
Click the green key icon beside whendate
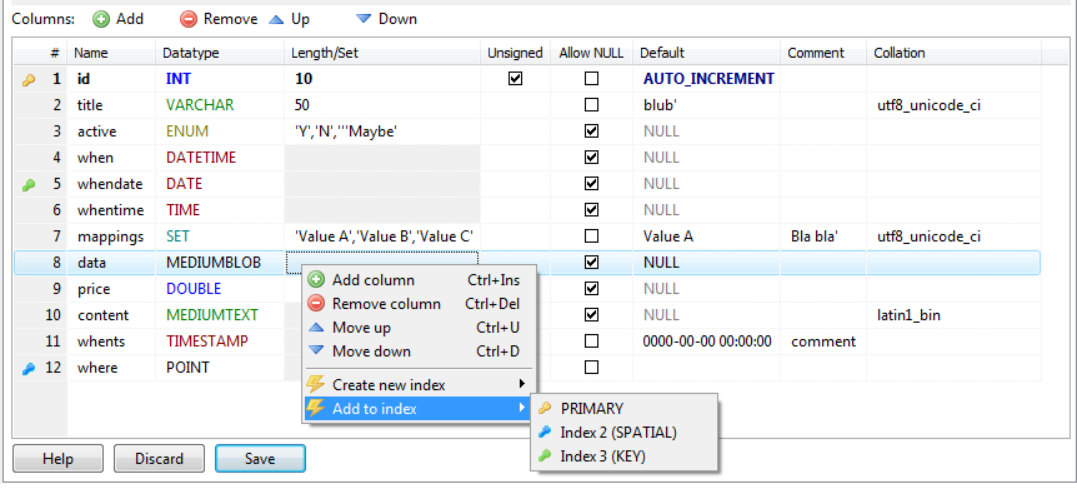pyautogui.click(x=28, y=185)
